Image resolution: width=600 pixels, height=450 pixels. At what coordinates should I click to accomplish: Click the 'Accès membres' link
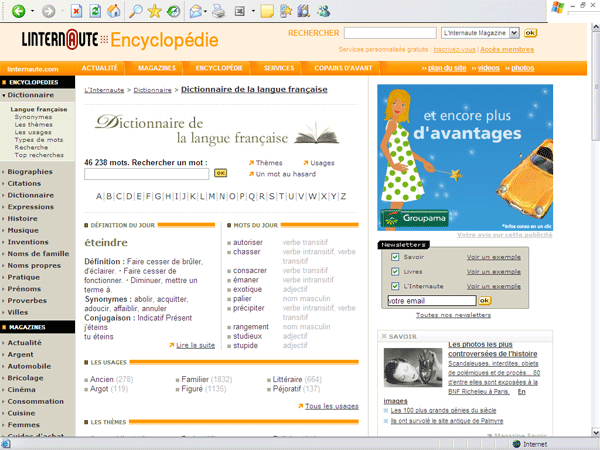(x=507, y=49)
